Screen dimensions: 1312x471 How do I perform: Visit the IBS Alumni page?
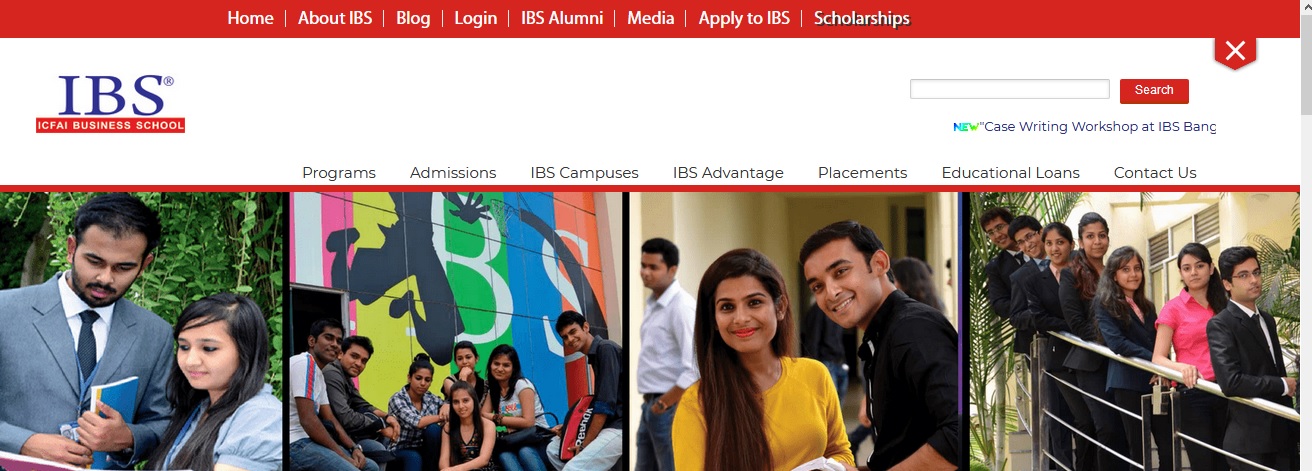click(562, 18)
